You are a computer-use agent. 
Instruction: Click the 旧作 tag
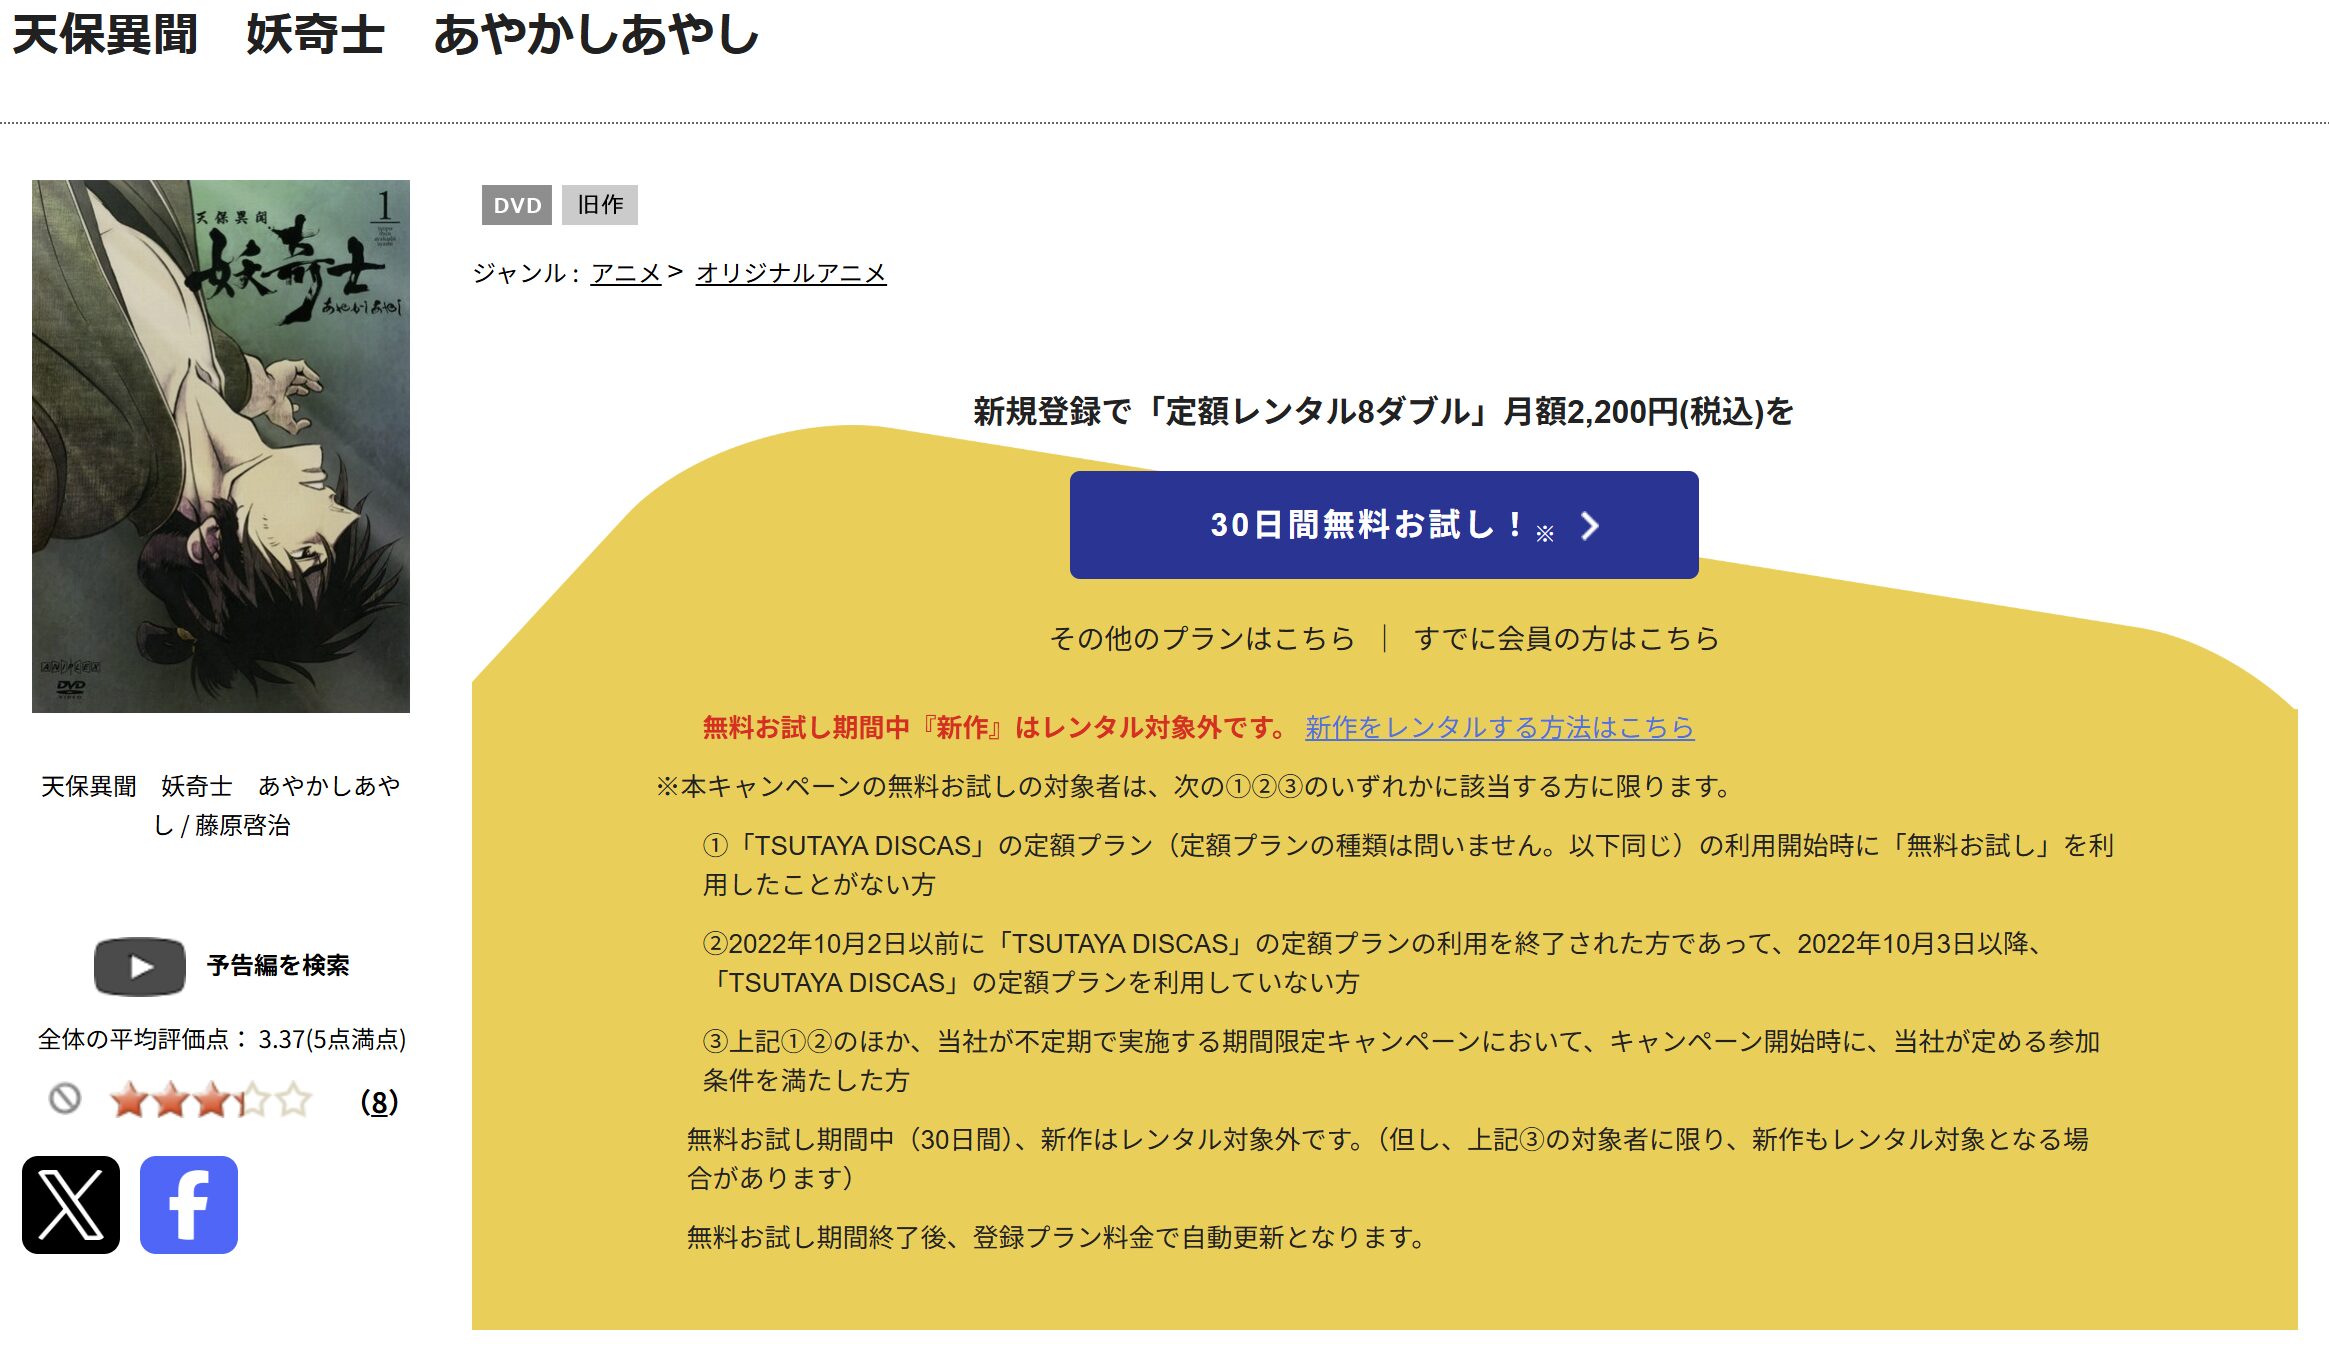click(600, 205)
